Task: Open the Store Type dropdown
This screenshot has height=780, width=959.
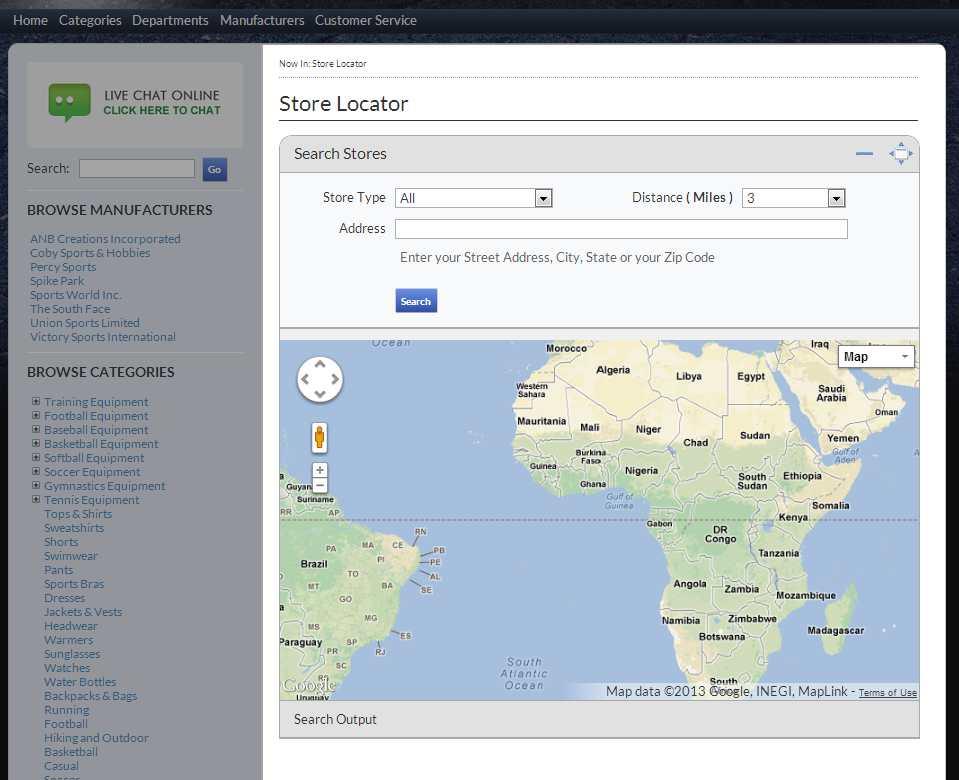Action: point(473,198)
